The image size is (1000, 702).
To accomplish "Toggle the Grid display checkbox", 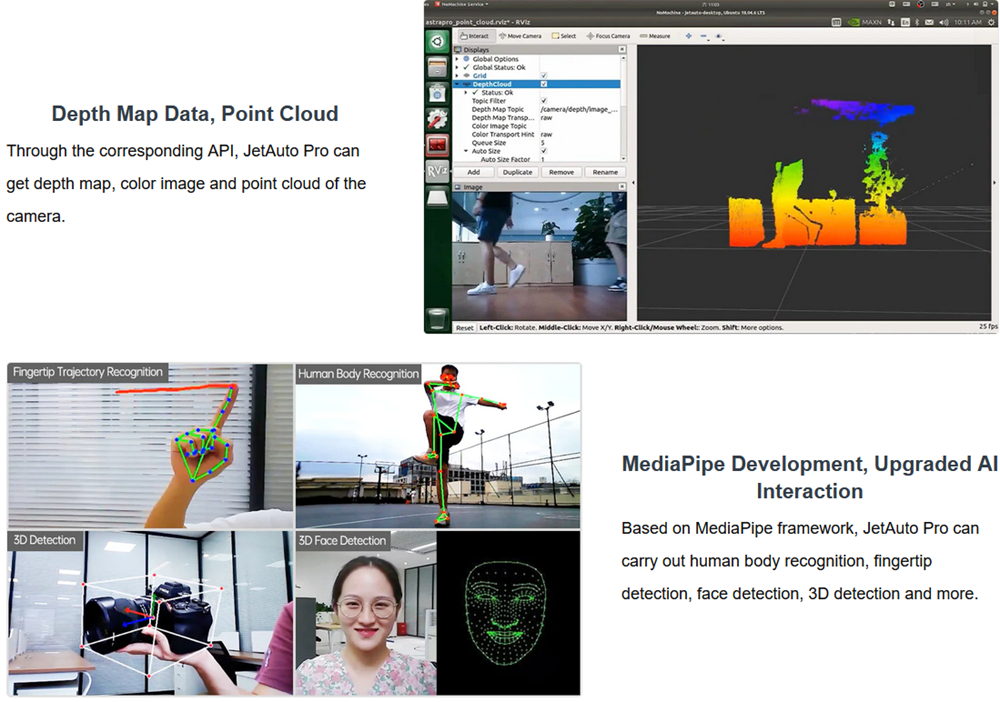I will pos(543,76).
